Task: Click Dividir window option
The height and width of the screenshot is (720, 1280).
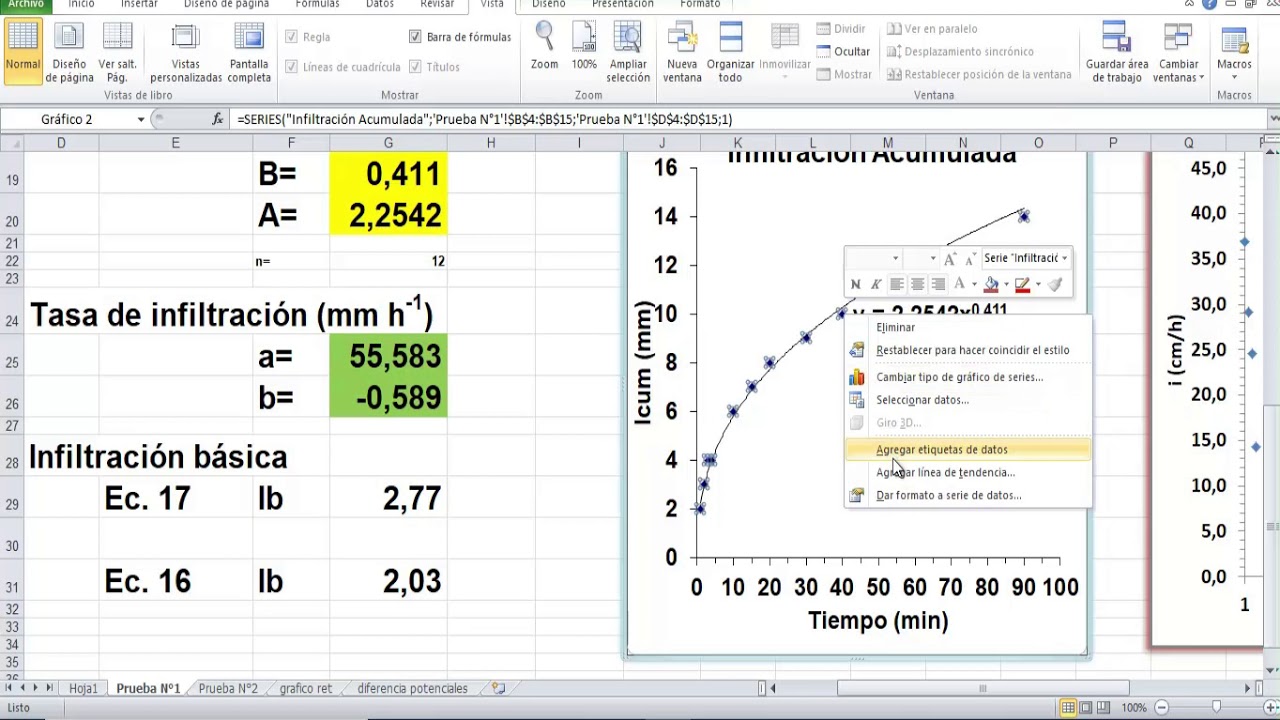Action: click(x=841, y=29)
